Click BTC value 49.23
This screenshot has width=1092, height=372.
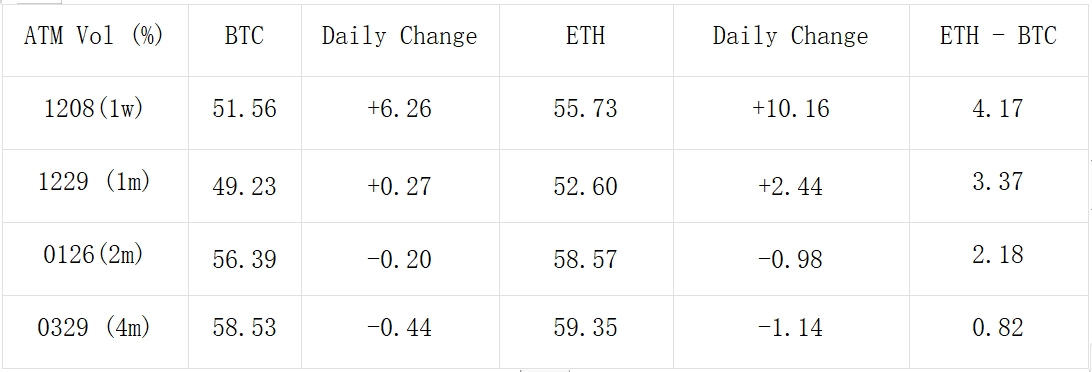point(244,187)
